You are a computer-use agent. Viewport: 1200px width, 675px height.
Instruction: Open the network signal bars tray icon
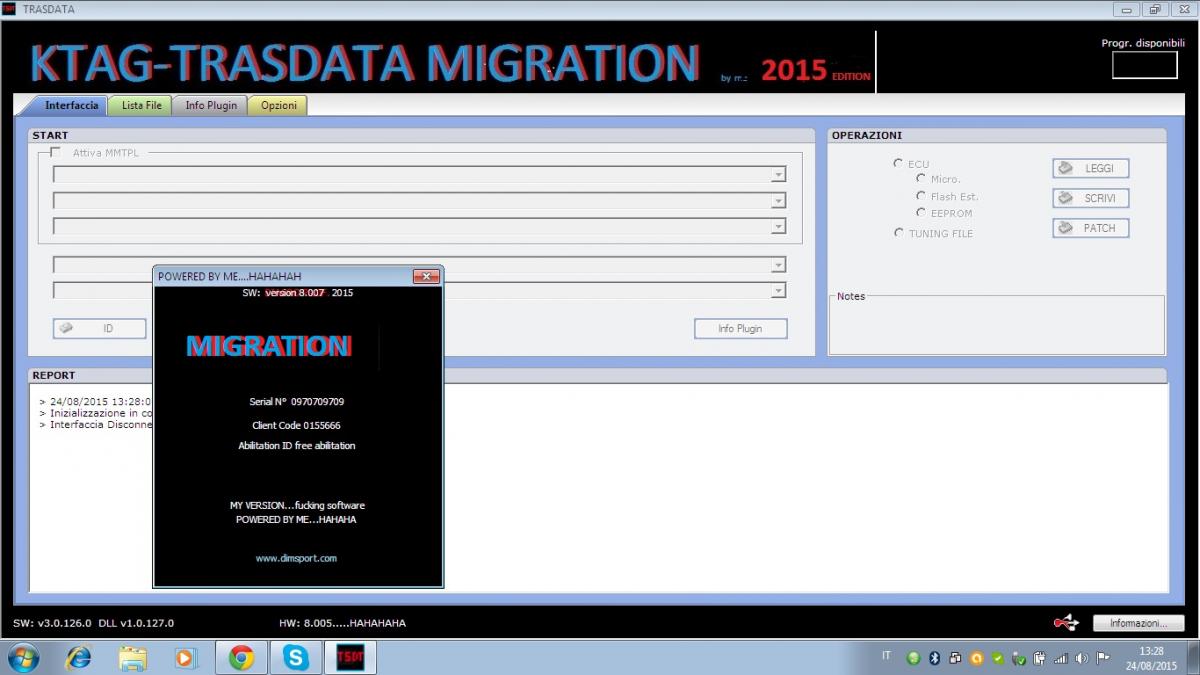(x=1060, y=658)
